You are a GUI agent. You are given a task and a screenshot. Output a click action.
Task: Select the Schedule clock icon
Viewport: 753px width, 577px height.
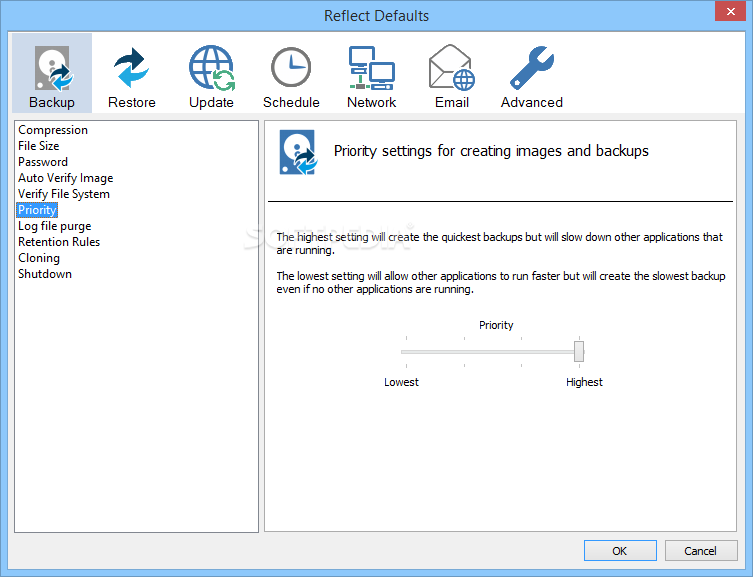point(291,68)
